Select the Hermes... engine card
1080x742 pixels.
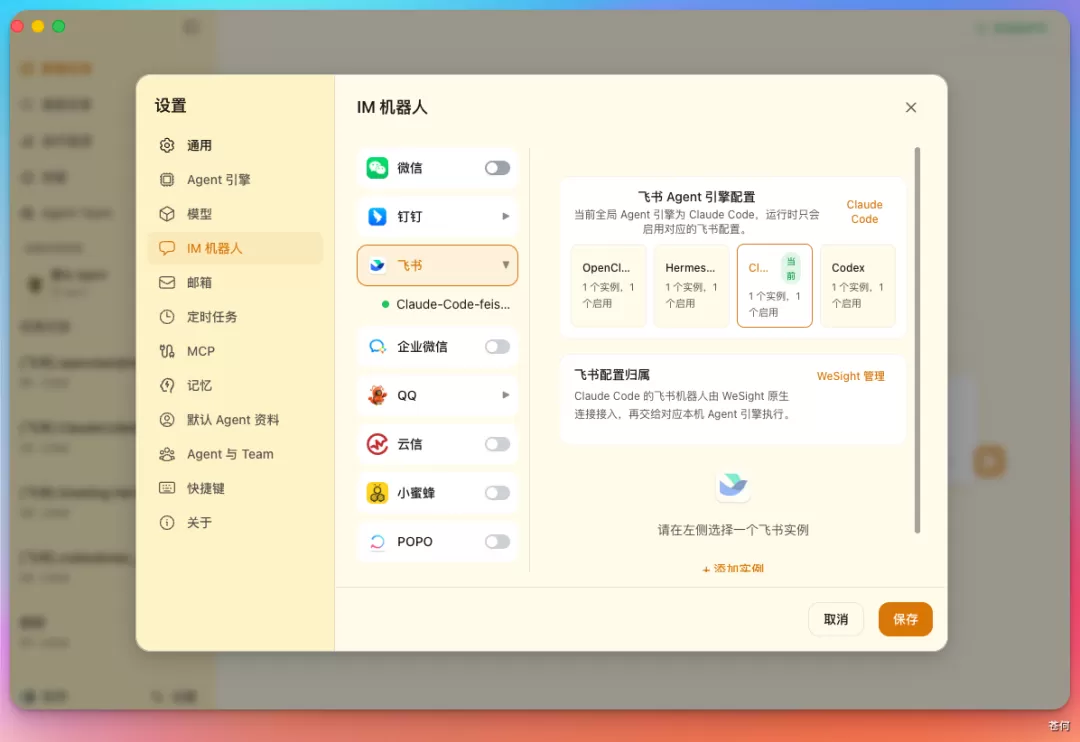[691, 285]
